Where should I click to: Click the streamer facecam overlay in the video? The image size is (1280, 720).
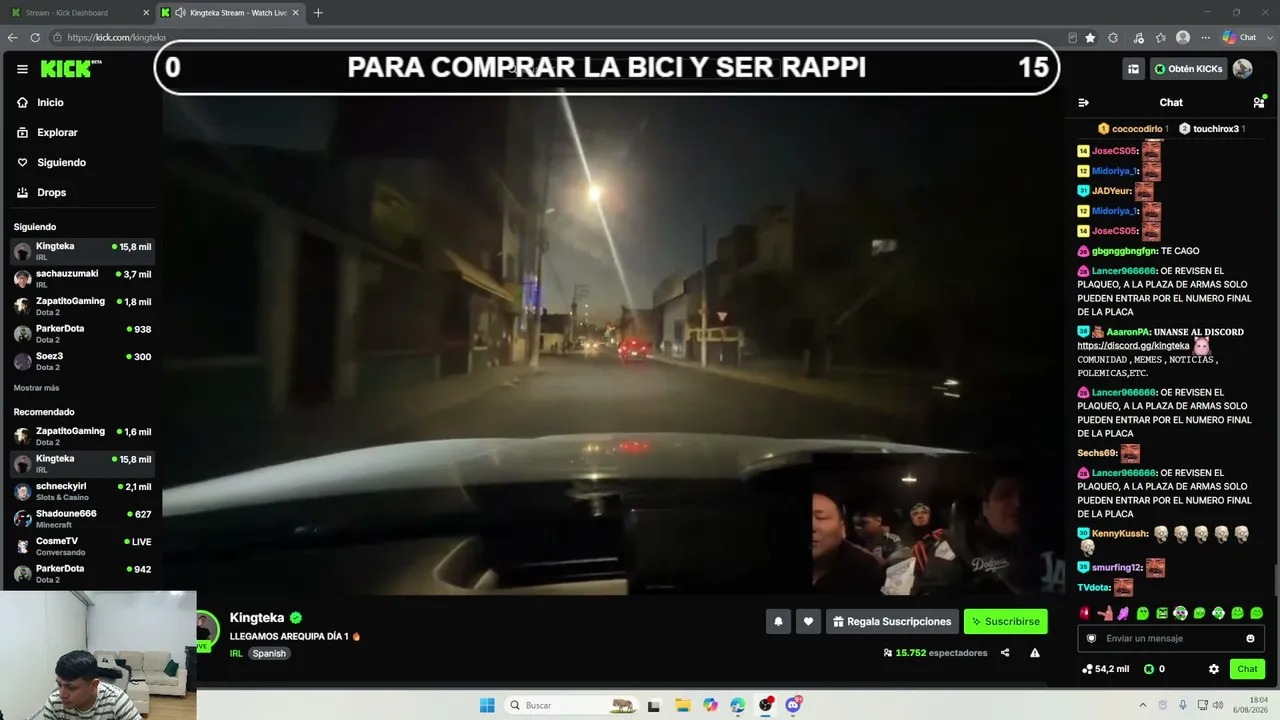click(x=937, y=524)
